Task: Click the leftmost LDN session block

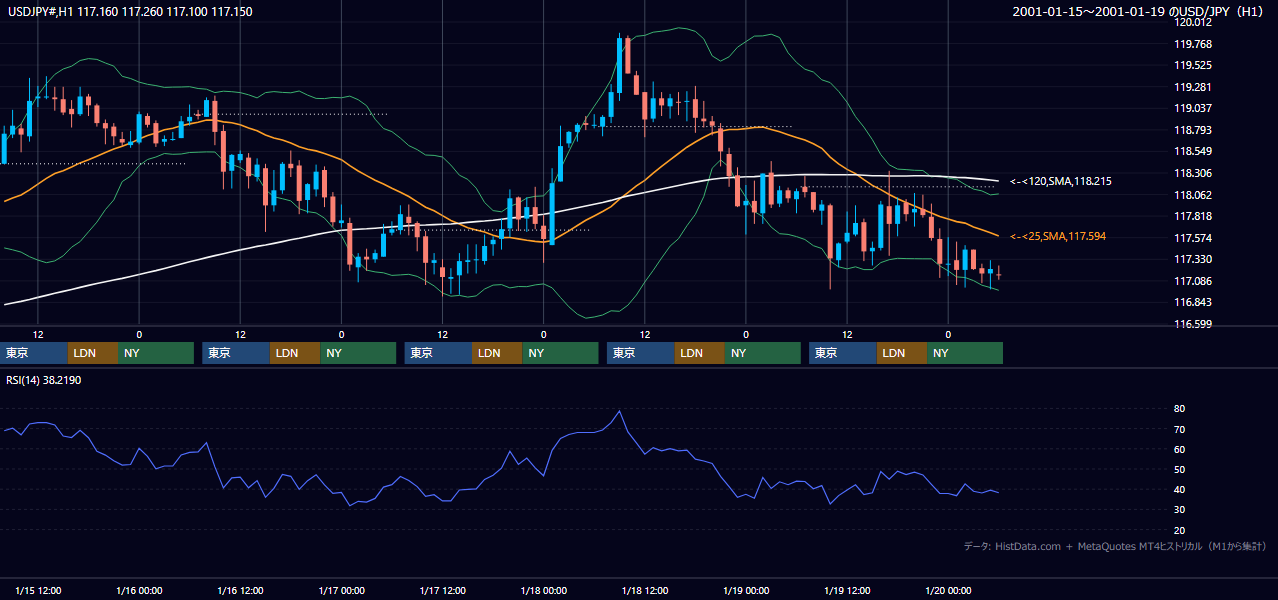Action: coord(93,353)
